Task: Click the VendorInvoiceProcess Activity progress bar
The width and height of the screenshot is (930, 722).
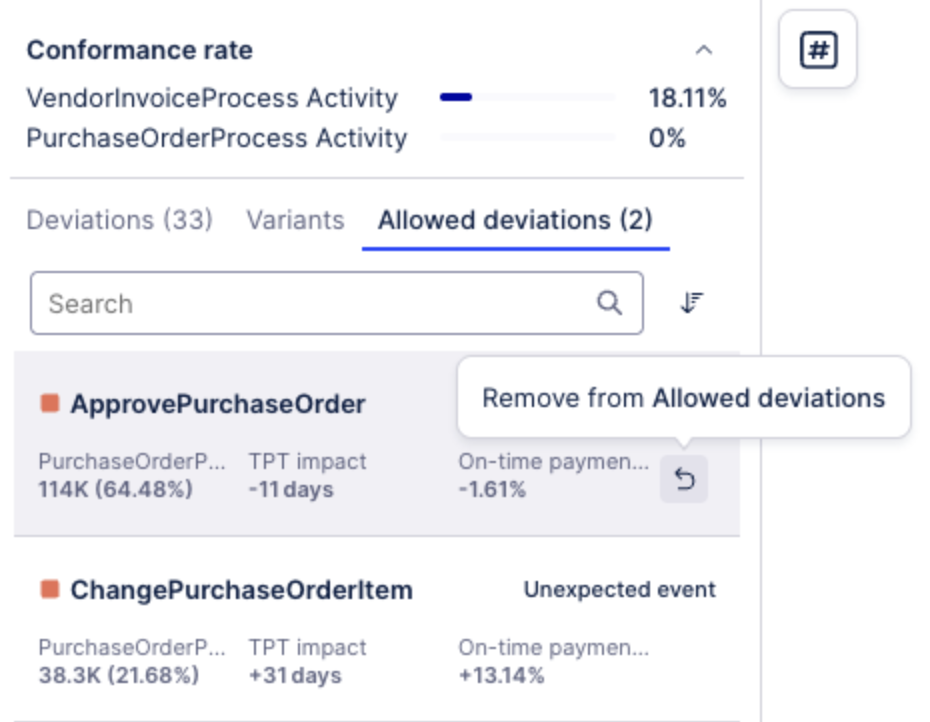Action: click(527, 98)
